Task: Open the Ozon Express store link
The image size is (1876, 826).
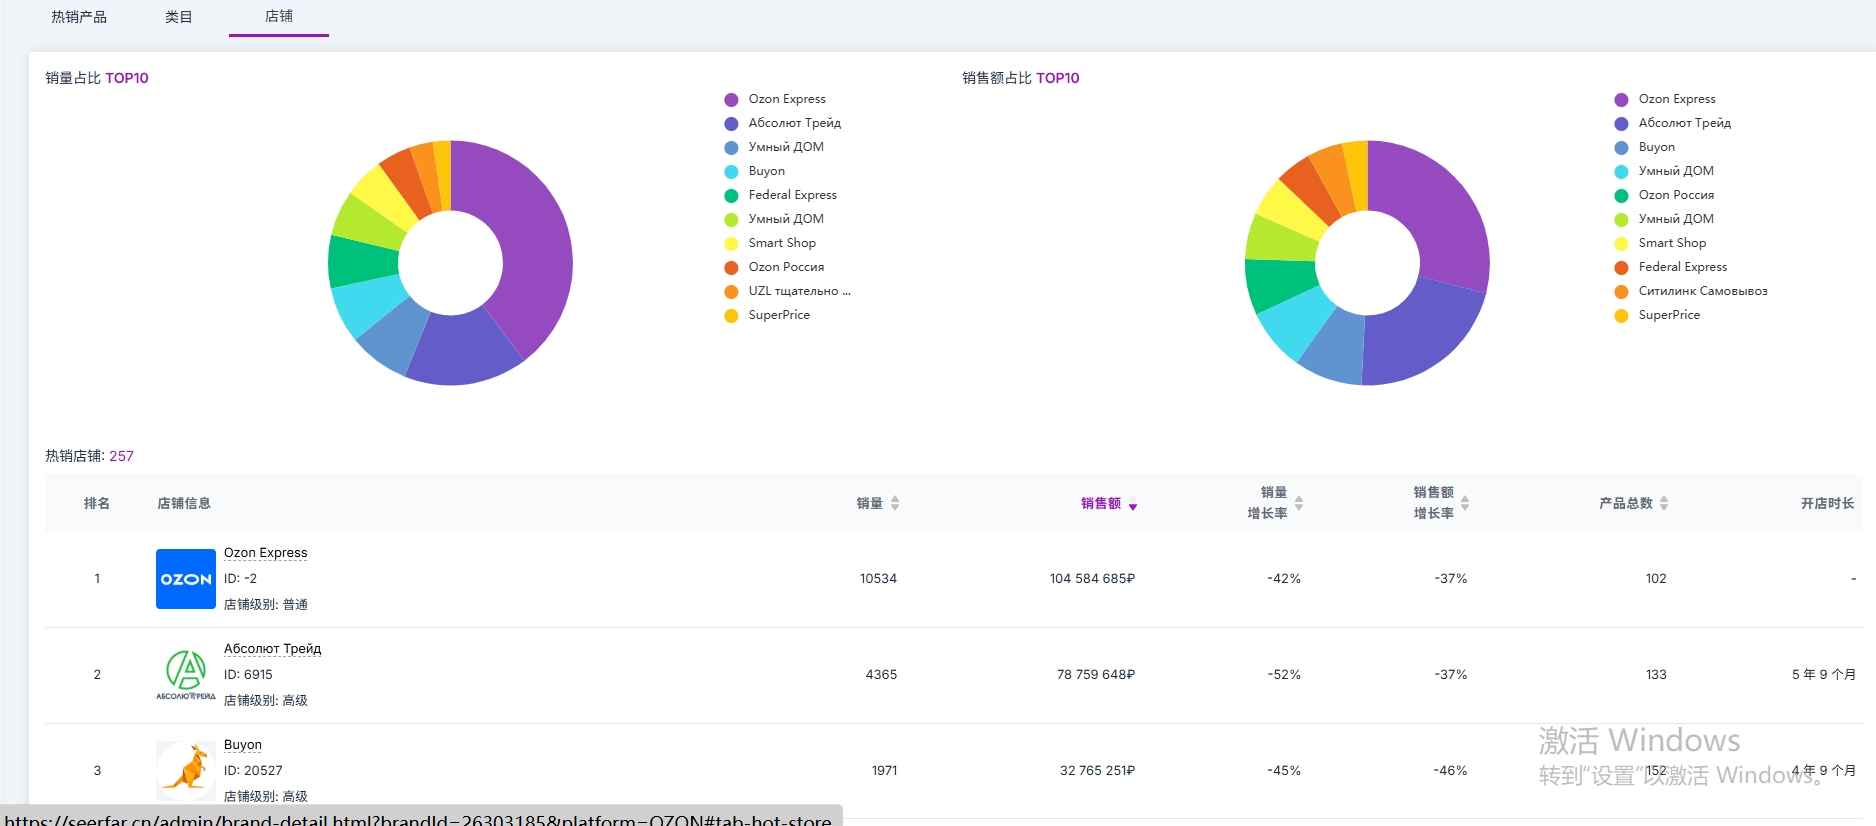Action: point(265,553)
